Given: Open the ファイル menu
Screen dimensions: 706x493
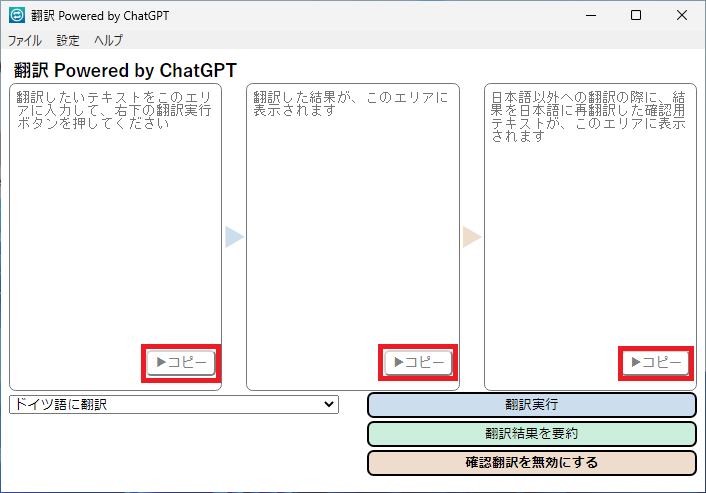Looking at the screenshot, I should [25, 41].
